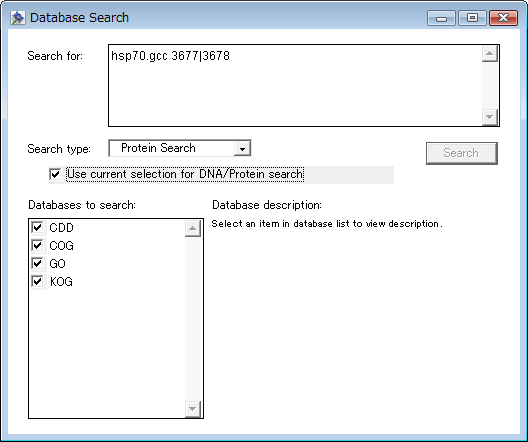Close the Database Search dialog
This screenshot has height=442, width=528.
(503, 18)
